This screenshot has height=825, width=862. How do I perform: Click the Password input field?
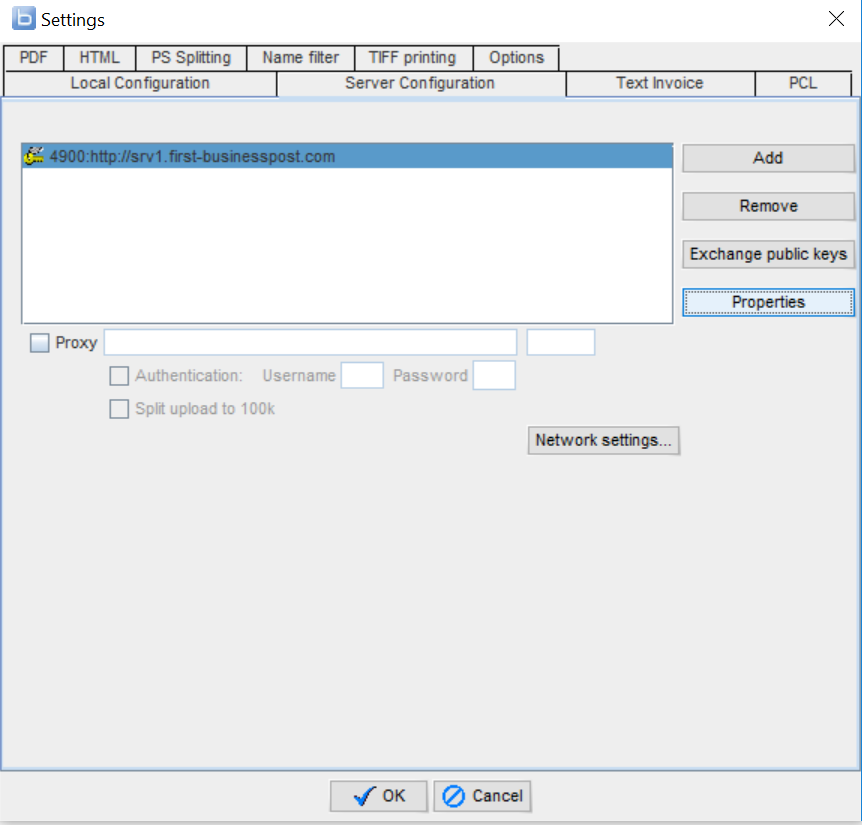(494, 375)
